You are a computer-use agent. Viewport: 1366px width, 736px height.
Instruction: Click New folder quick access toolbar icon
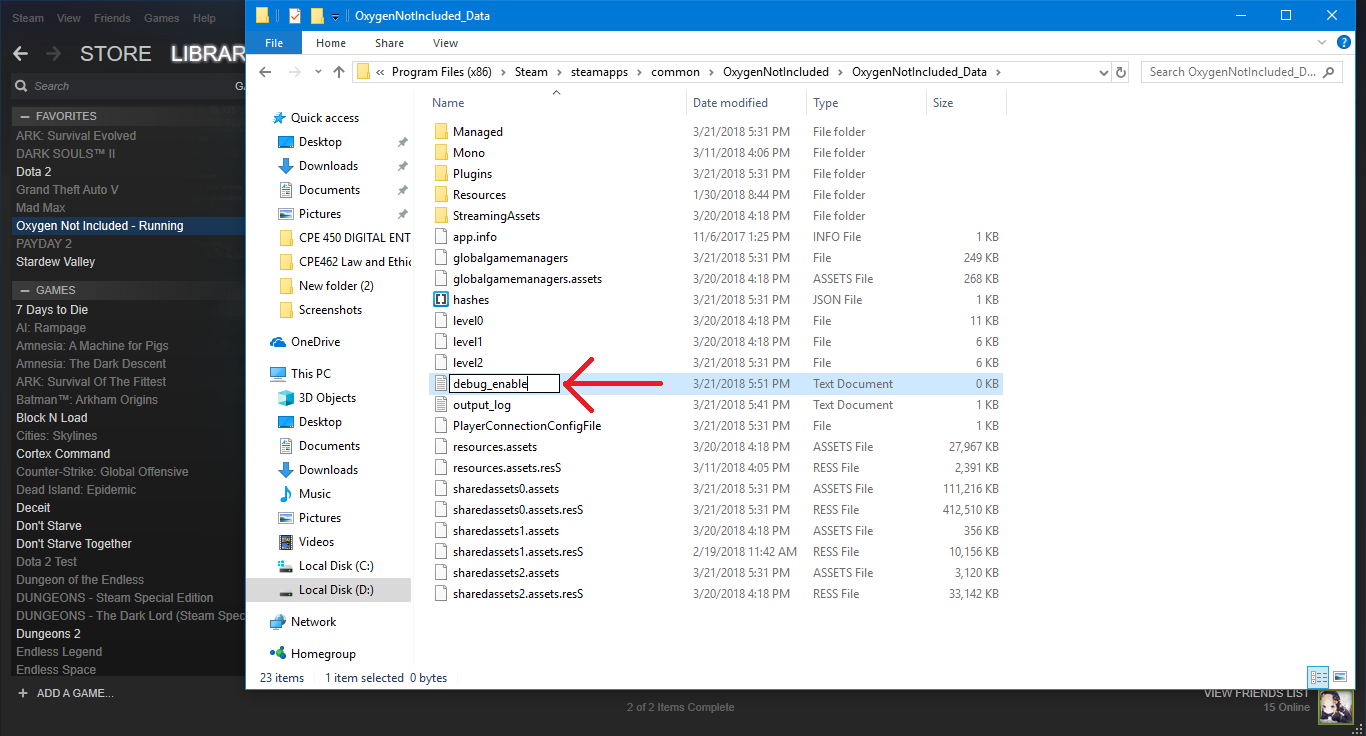coord(317,16)
